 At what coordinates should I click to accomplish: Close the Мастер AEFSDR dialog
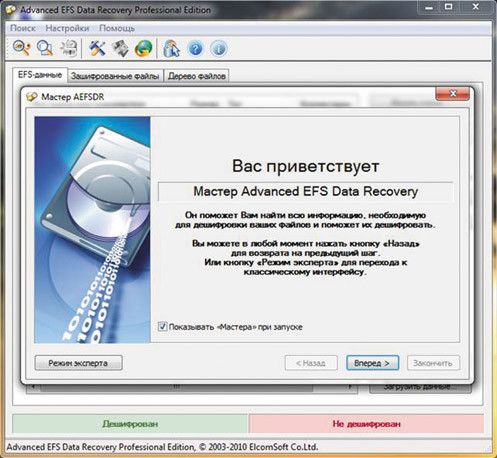click(x=453, y=94)
